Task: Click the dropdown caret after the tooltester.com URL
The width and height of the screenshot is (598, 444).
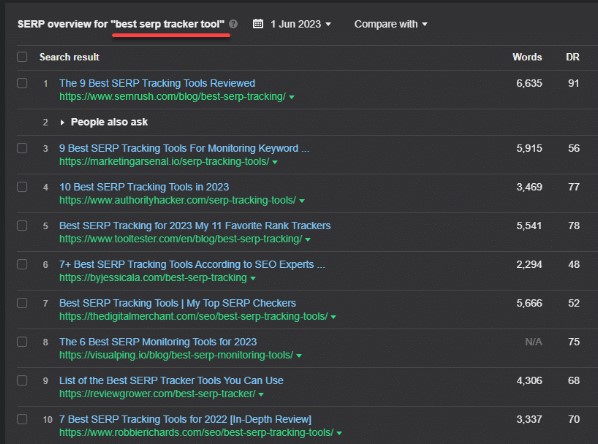Action: [308, 240]
